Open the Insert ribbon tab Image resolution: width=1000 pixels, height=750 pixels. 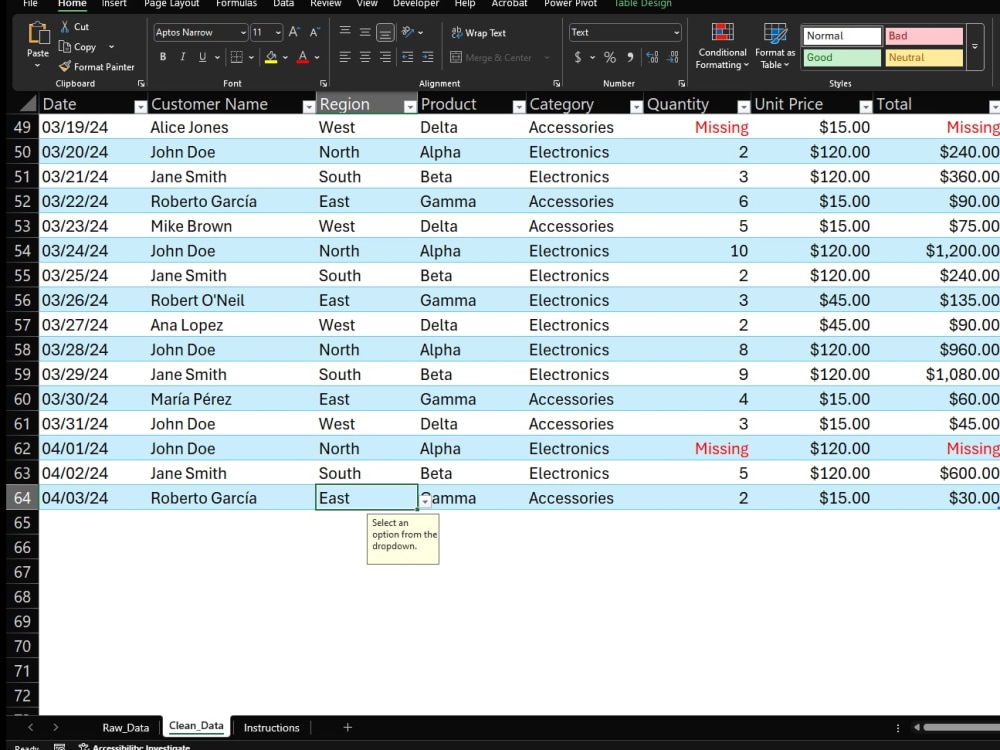[114, 4]
